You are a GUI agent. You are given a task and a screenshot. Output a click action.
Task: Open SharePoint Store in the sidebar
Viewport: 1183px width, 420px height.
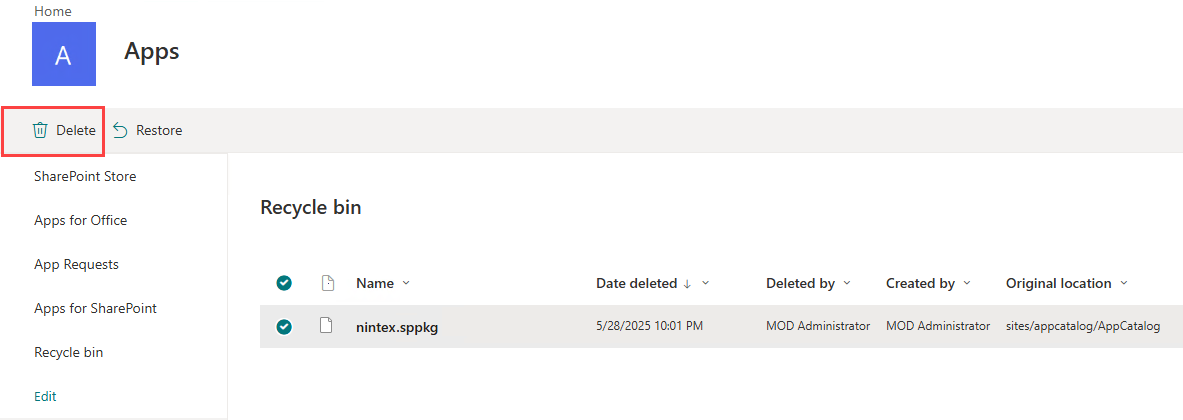[85, 176]
